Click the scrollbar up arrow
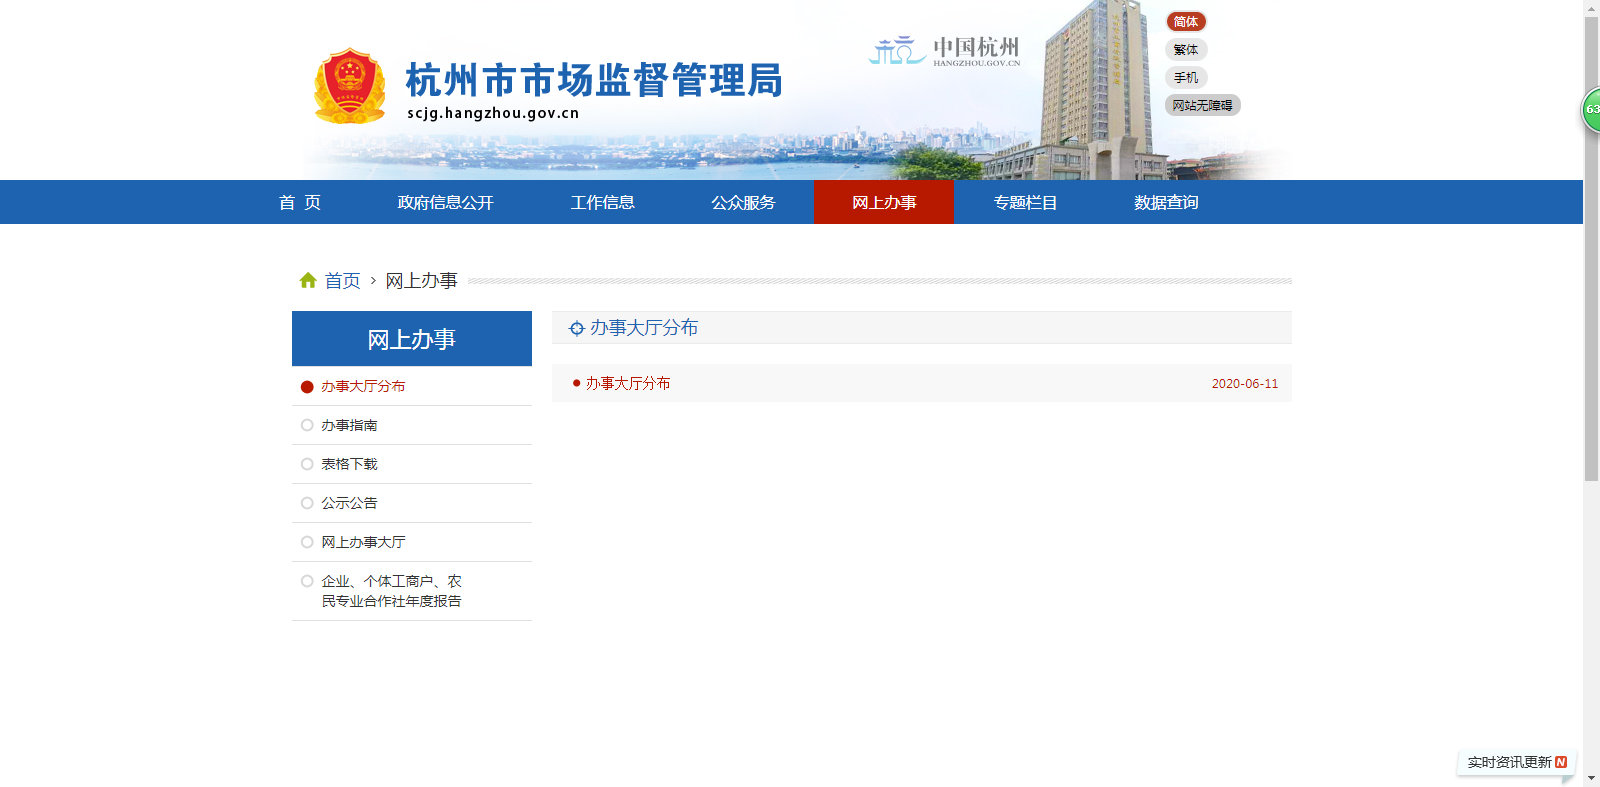This screenshot has height=787, width=1600. click(x=1591, y=8)
